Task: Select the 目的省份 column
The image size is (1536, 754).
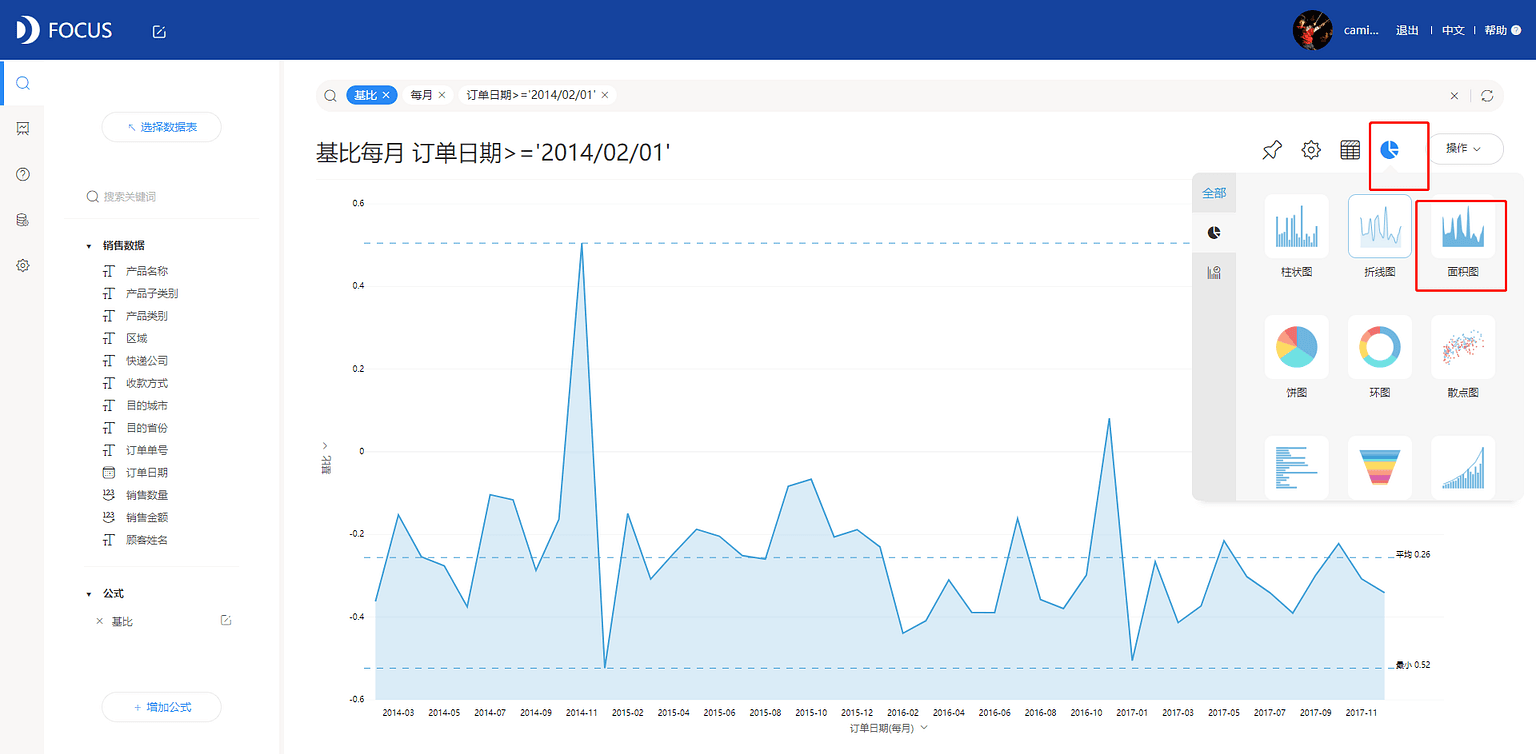Action: (147, 428)
